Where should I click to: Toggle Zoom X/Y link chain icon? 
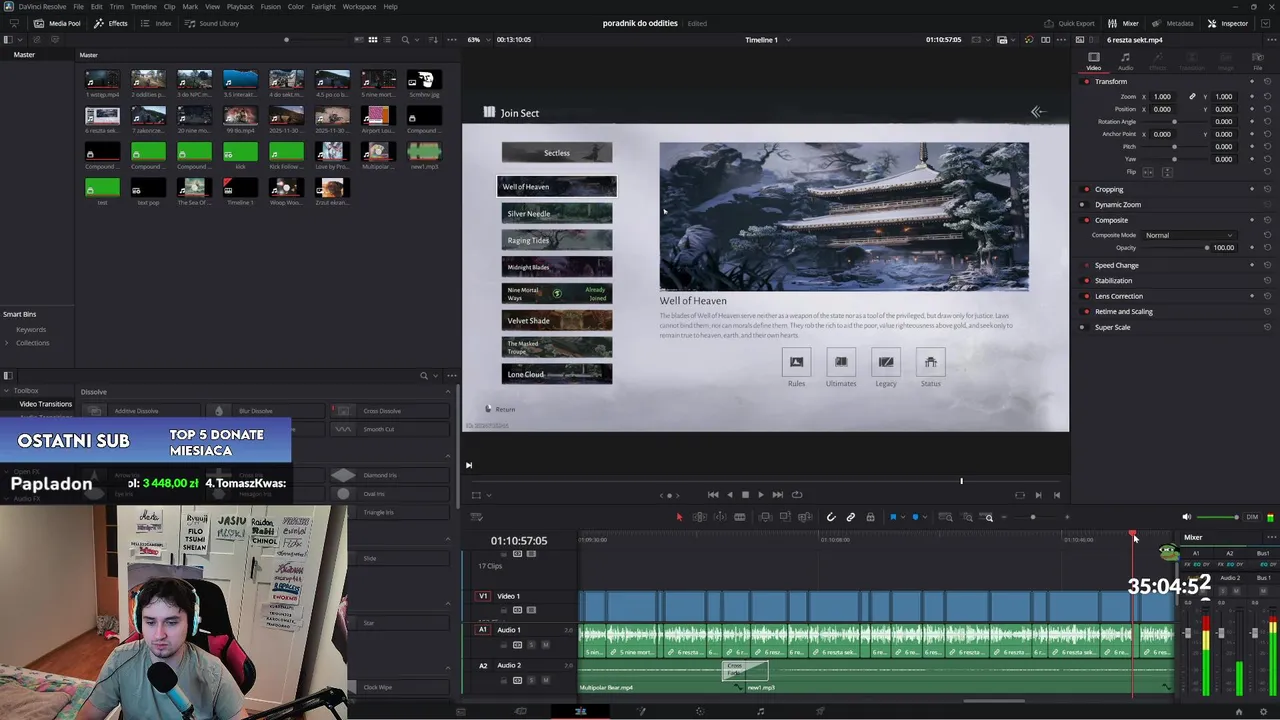coord(1192,96)
